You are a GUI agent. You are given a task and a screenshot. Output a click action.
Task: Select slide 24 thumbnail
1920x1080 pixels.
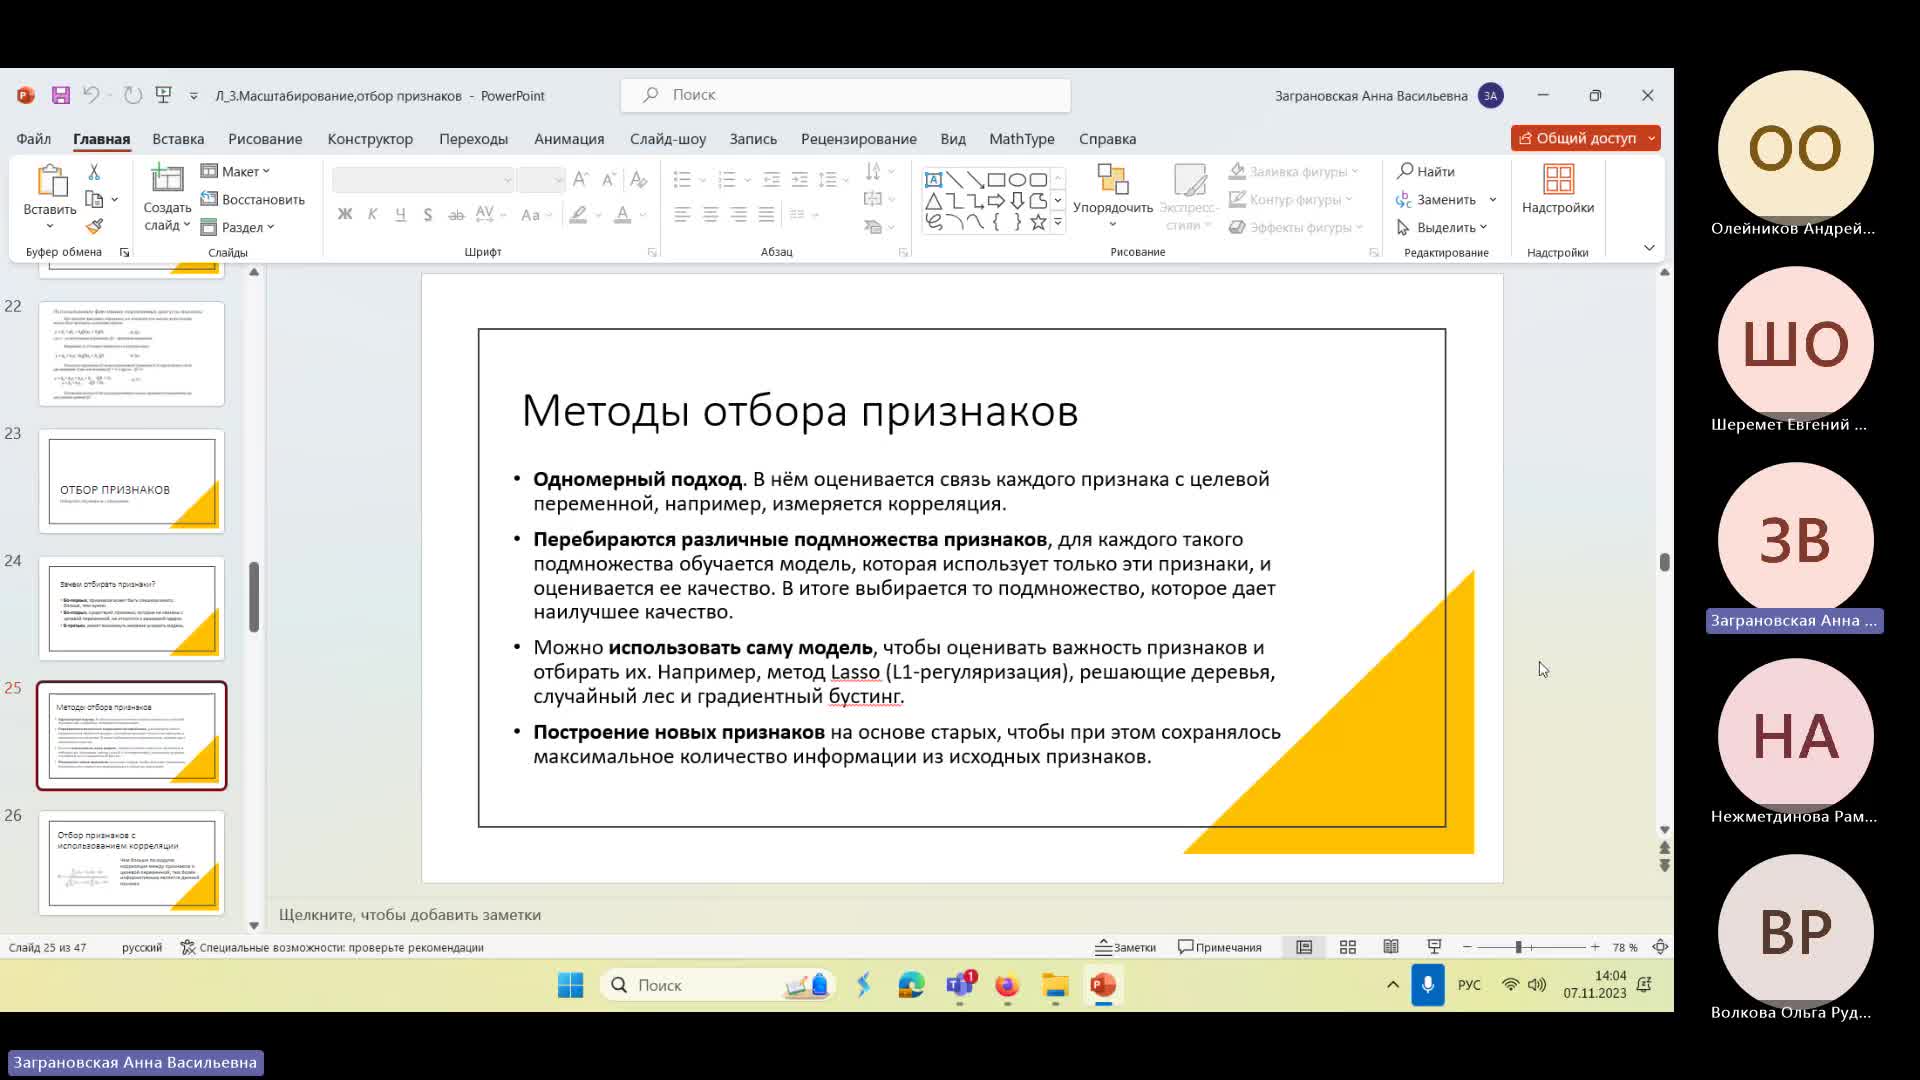pyautogui.click(x=132, y=608)
